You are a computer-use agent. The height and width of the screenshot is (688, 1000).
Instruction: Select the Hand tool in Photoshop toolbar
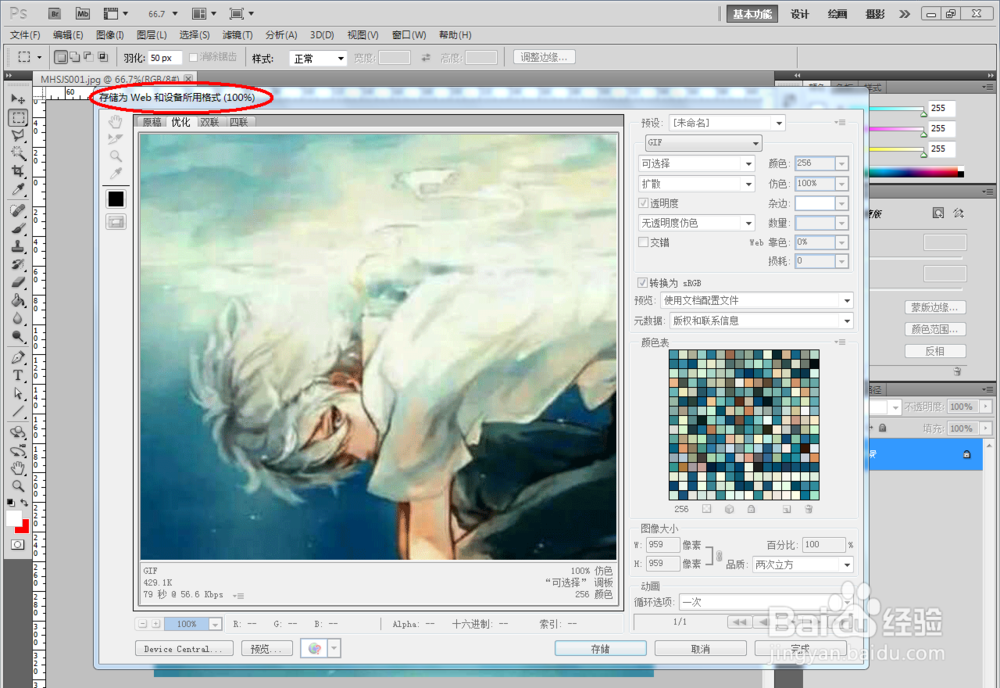(18, 468)
